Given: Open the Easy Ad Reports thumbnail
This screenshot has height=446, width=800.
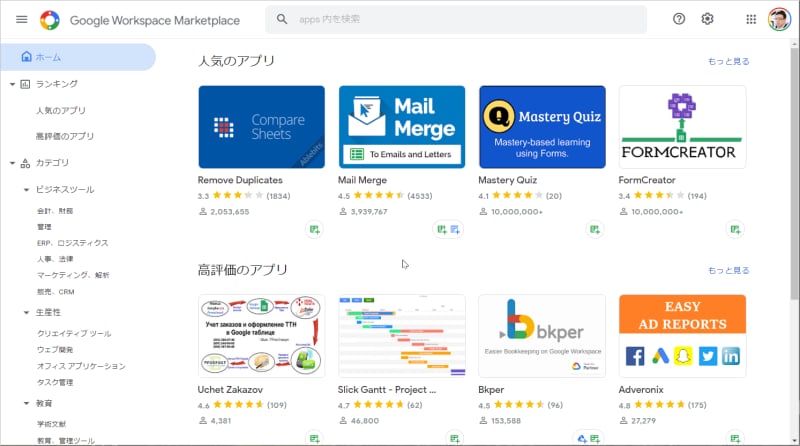Looking at the screenshot, I should coord(682,336).
